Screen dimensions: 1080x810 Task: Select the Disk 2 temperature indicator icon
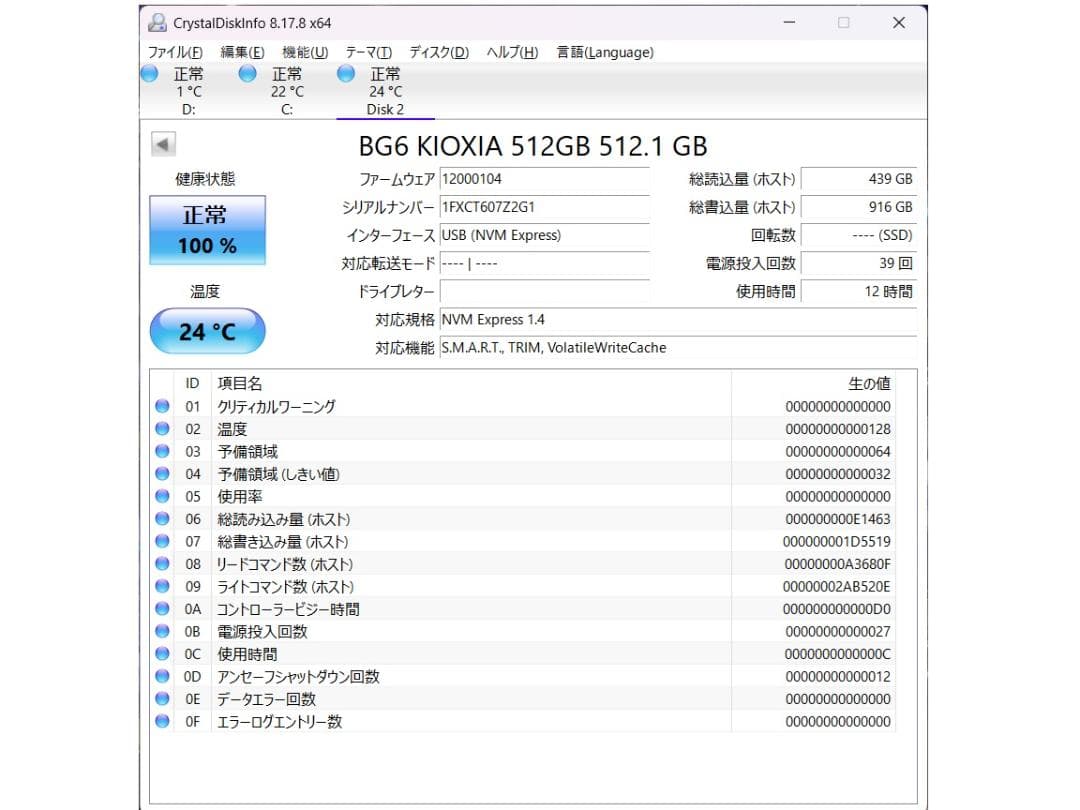pos(345,74)
